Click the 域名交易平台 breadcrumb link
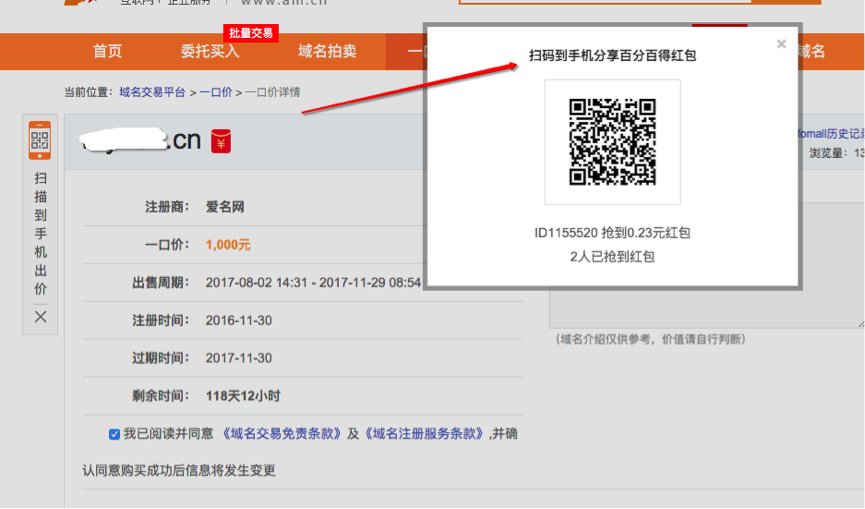Viewport: 865px width, 509px height. pos(152,92)
